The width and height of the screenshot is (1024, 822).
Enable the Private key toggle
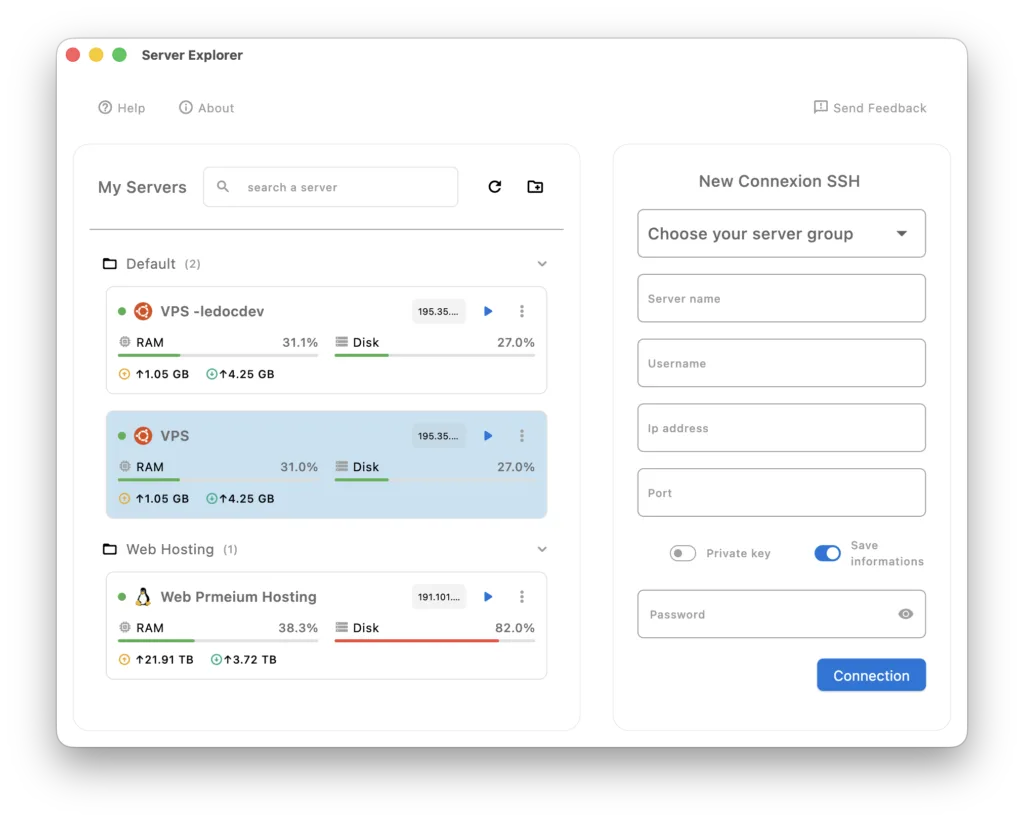pyautogui.click(x=682, y=553)
